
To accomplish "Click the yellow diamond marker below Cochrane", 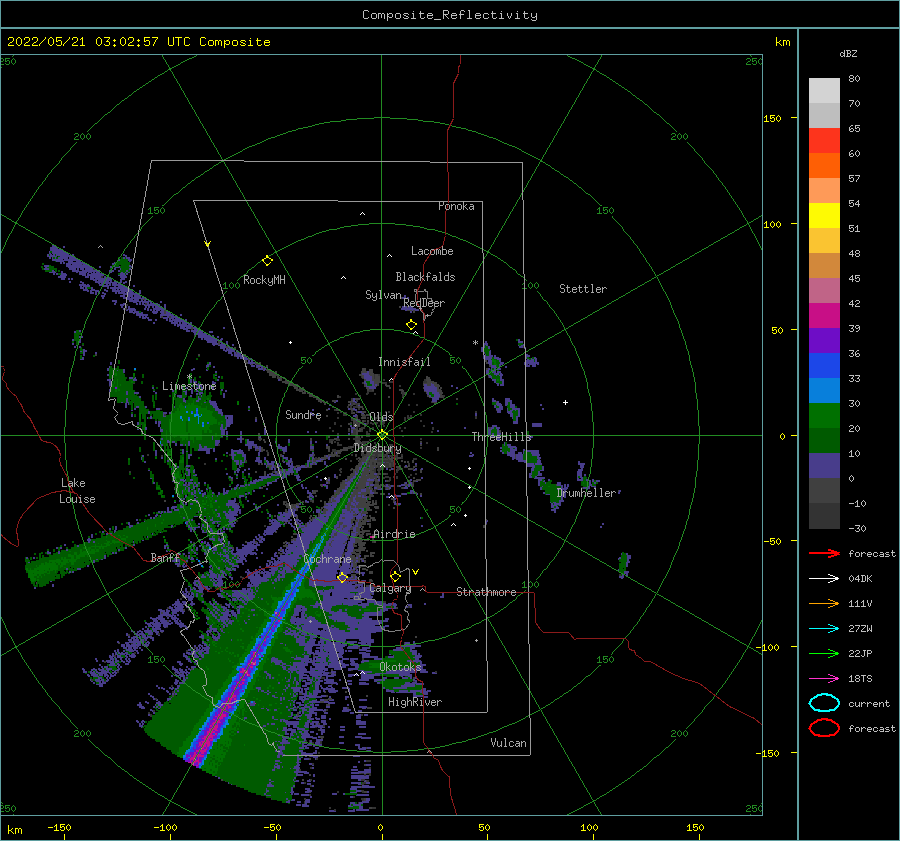I will (342, 577).
